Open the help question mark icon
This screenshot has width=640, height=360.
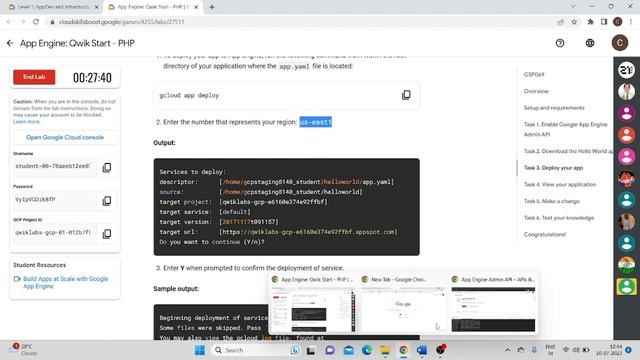[560, 43]
